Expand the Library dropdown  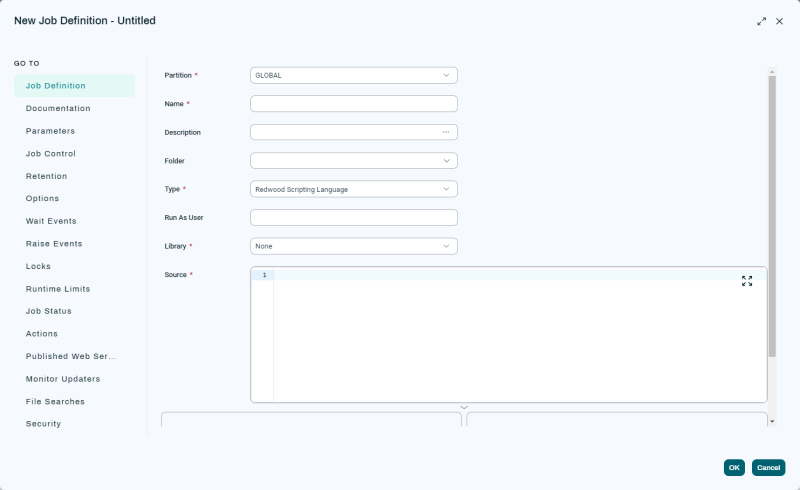click(446, 246)
